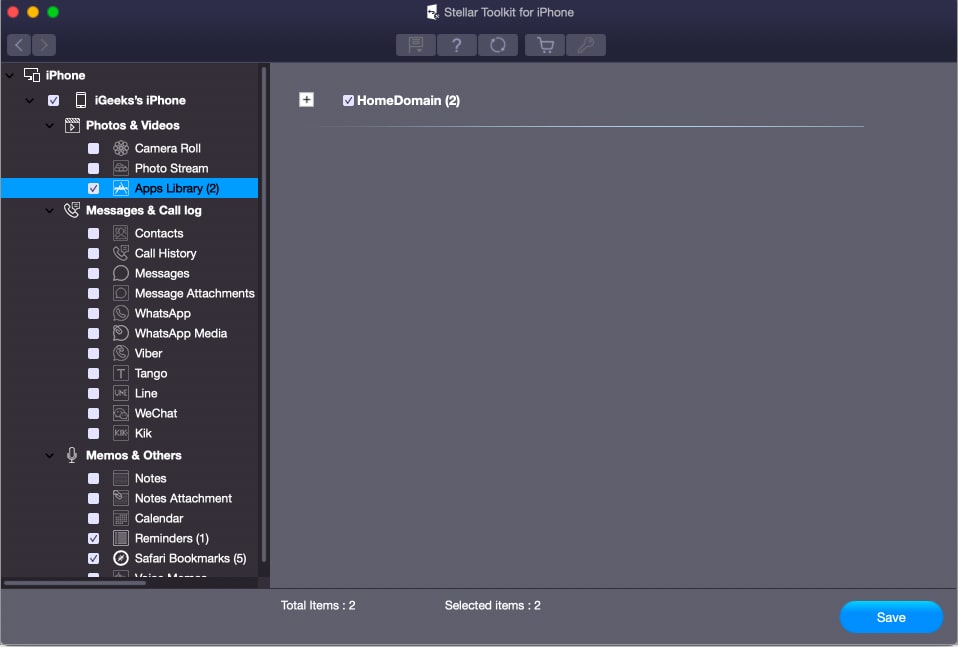Click the Contacts icon
Screen dimensions: 958x647
(x=121, y=233)
